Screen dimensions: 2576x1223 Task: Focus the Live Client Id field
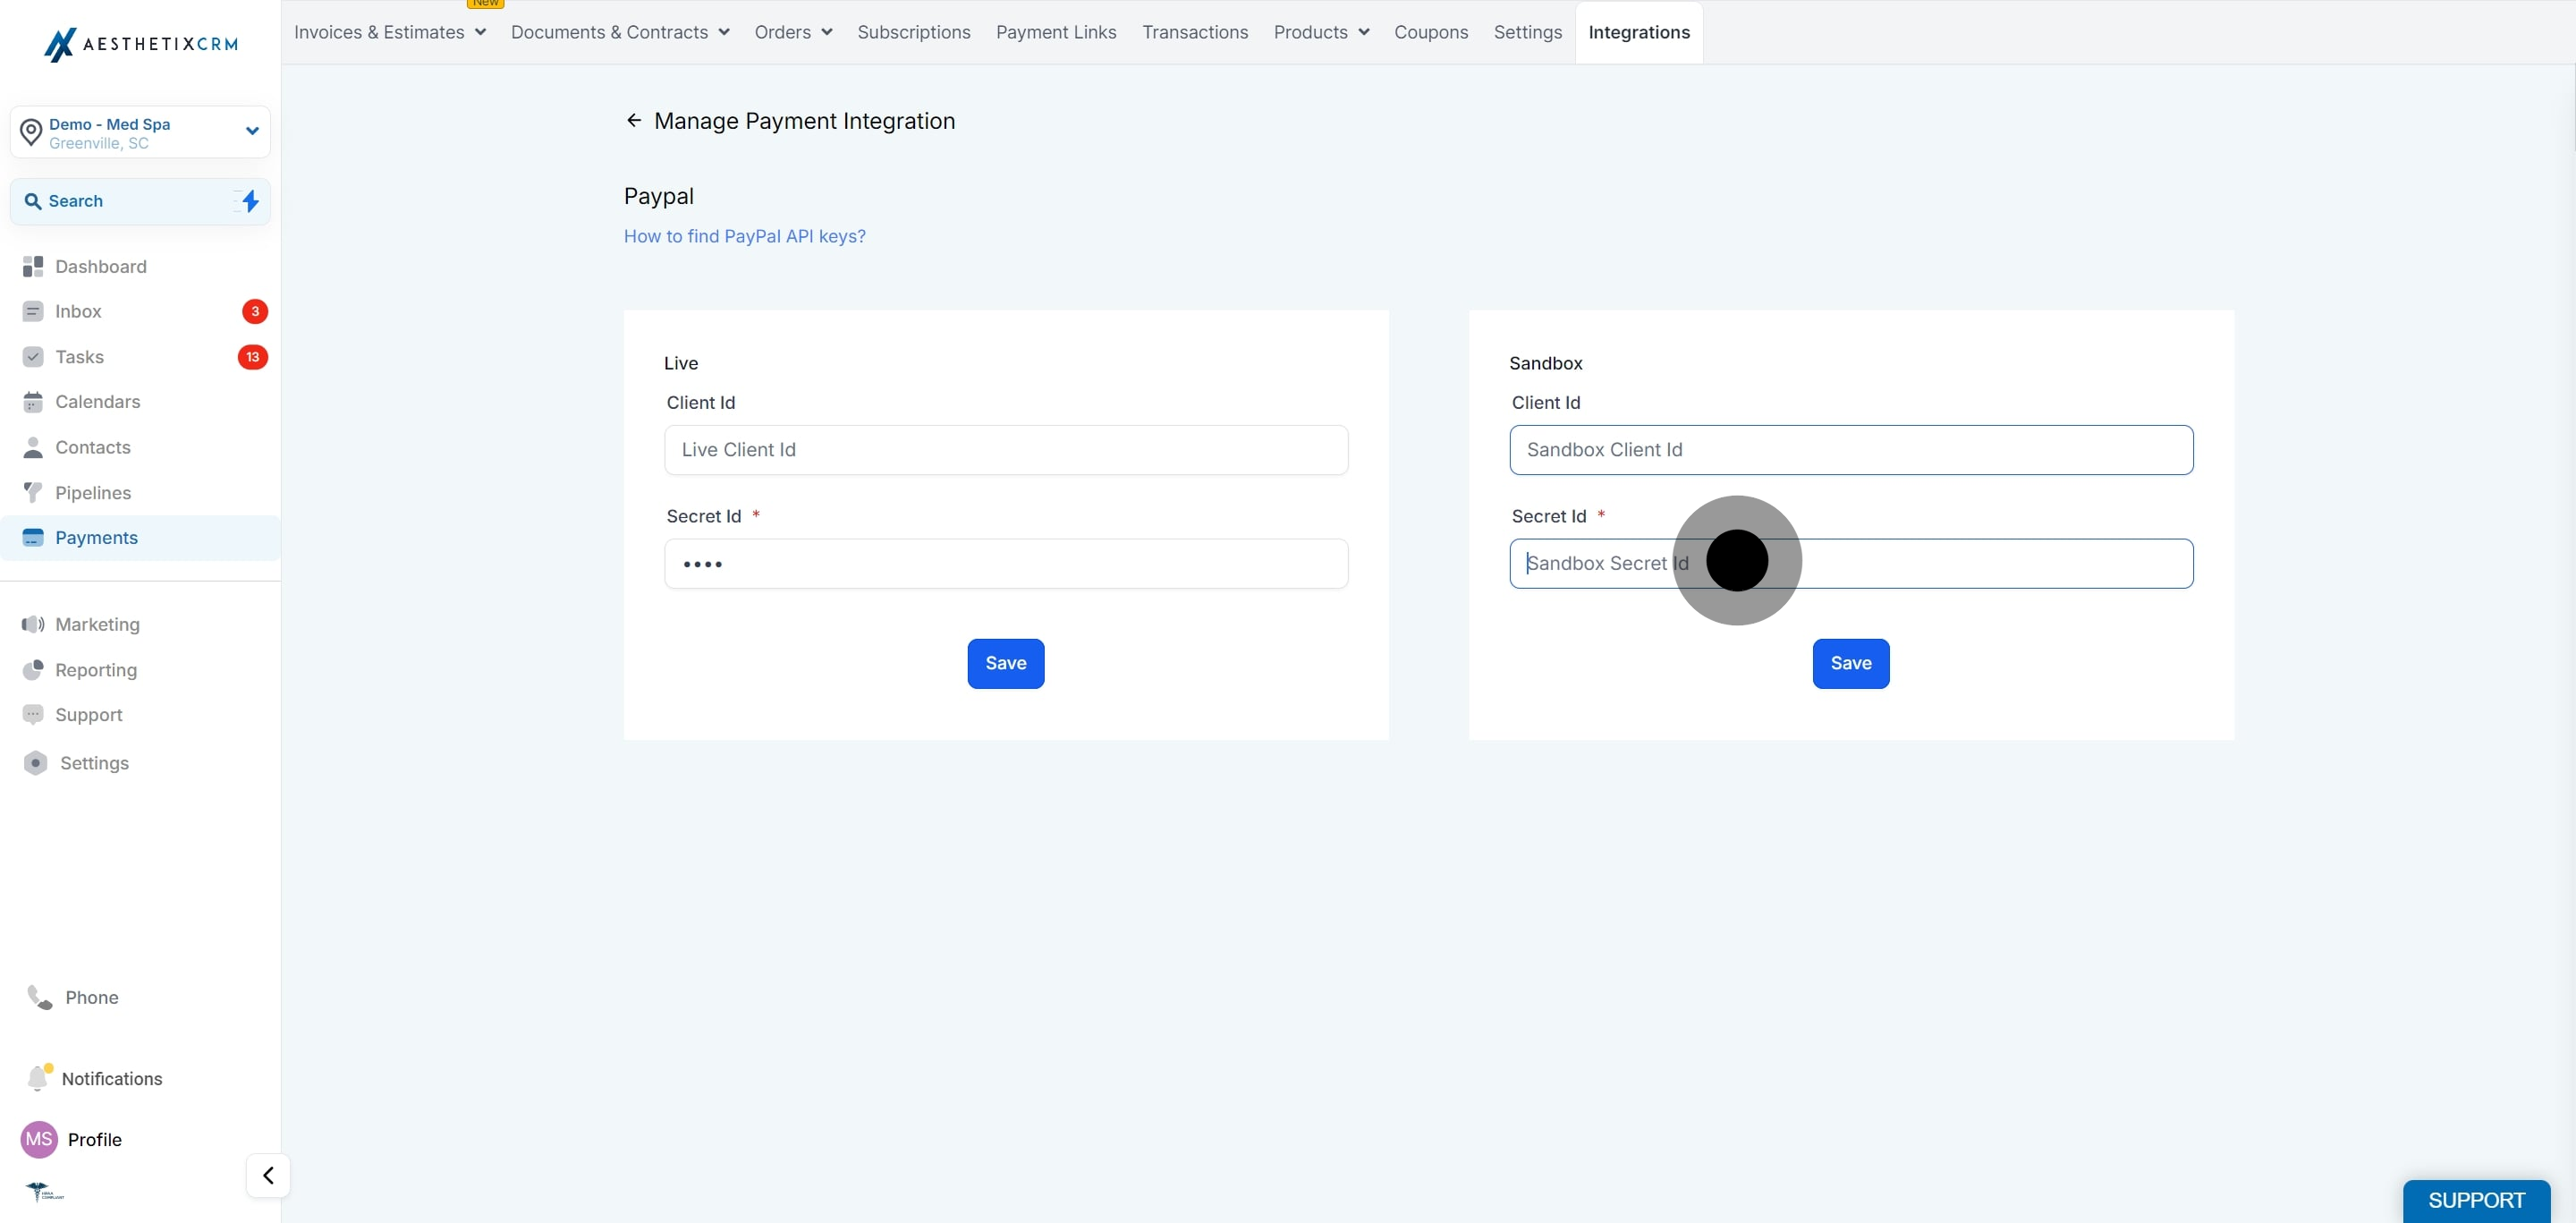click(x=1006, y=450)
